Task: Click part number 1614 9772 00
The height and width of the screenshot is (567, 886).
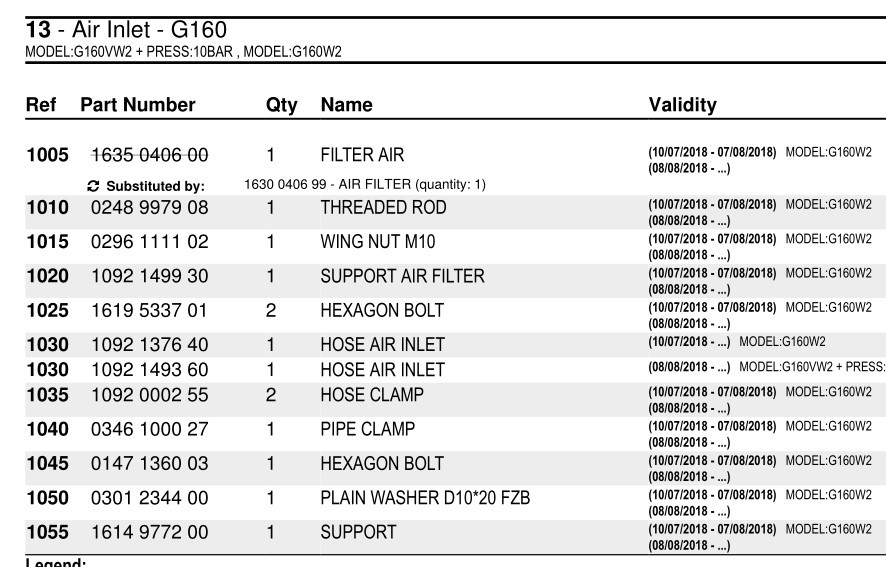Action: (x=149, y=532)
